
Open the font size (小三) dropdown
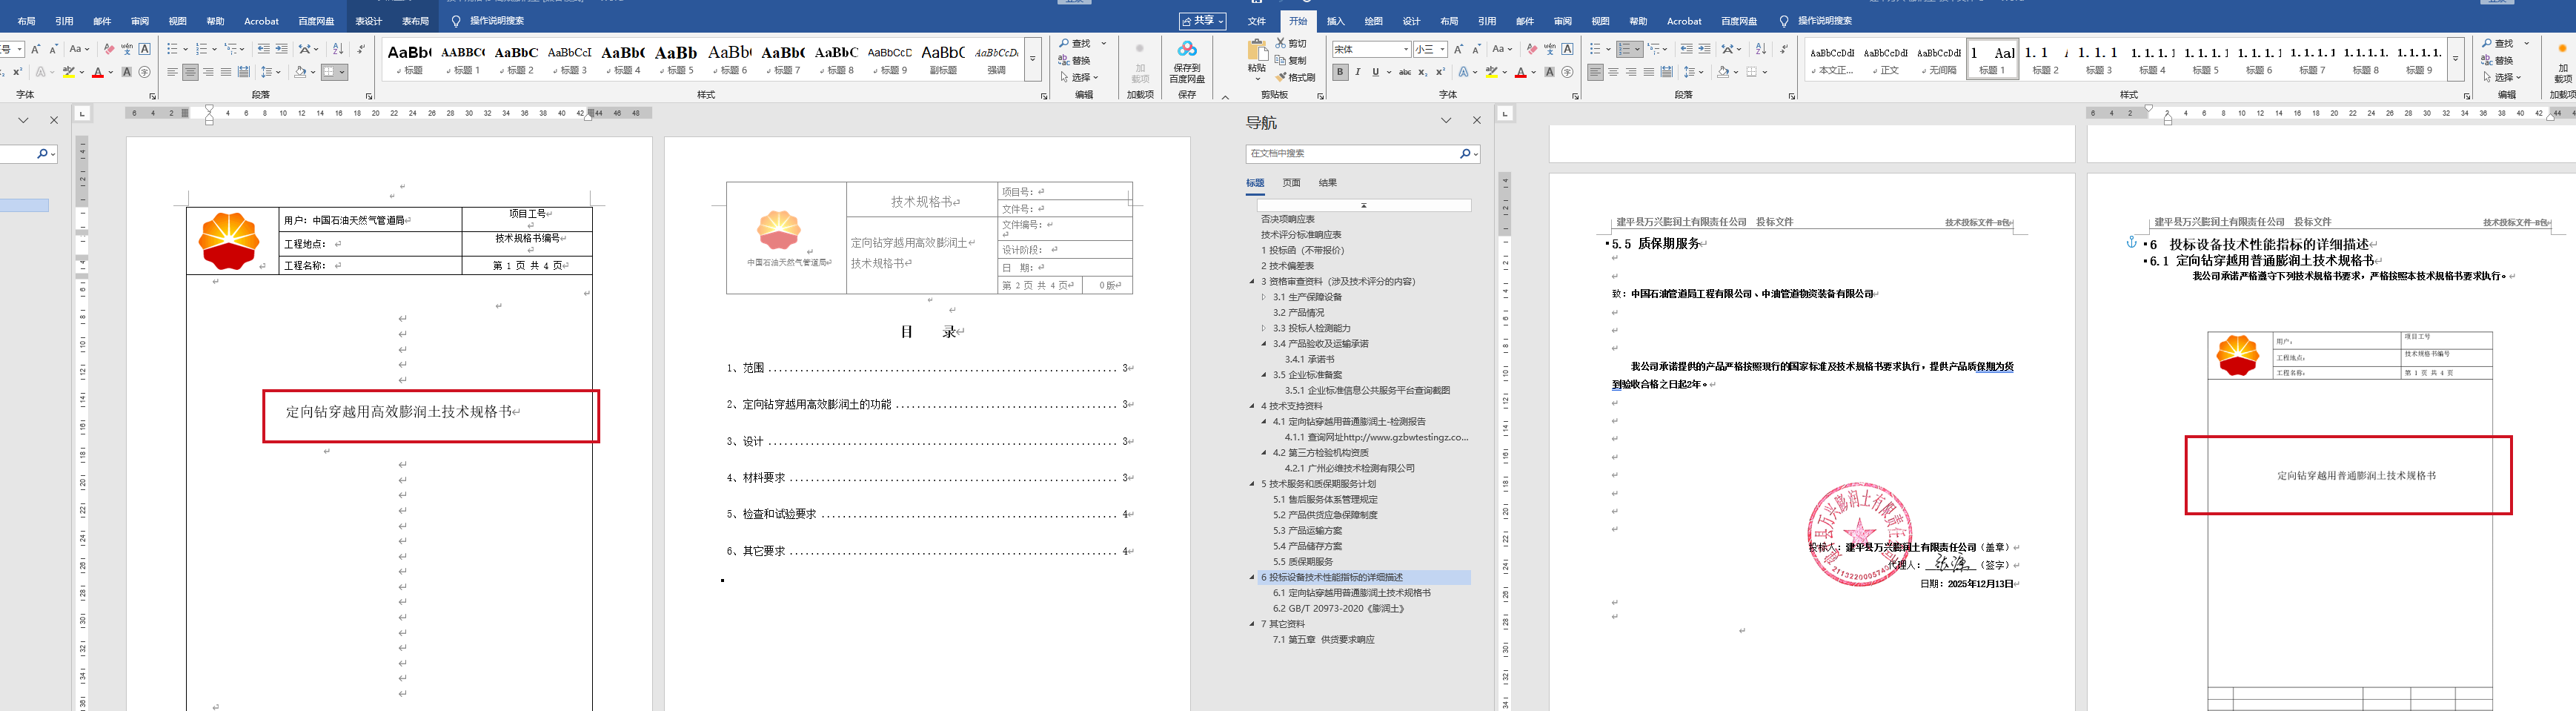[x=1442, y=49]
